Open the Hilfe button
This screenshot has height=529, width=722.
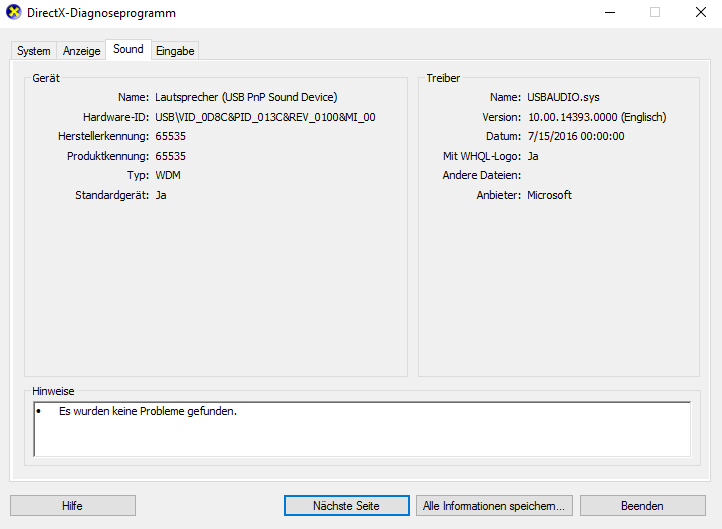pos(73,506)
